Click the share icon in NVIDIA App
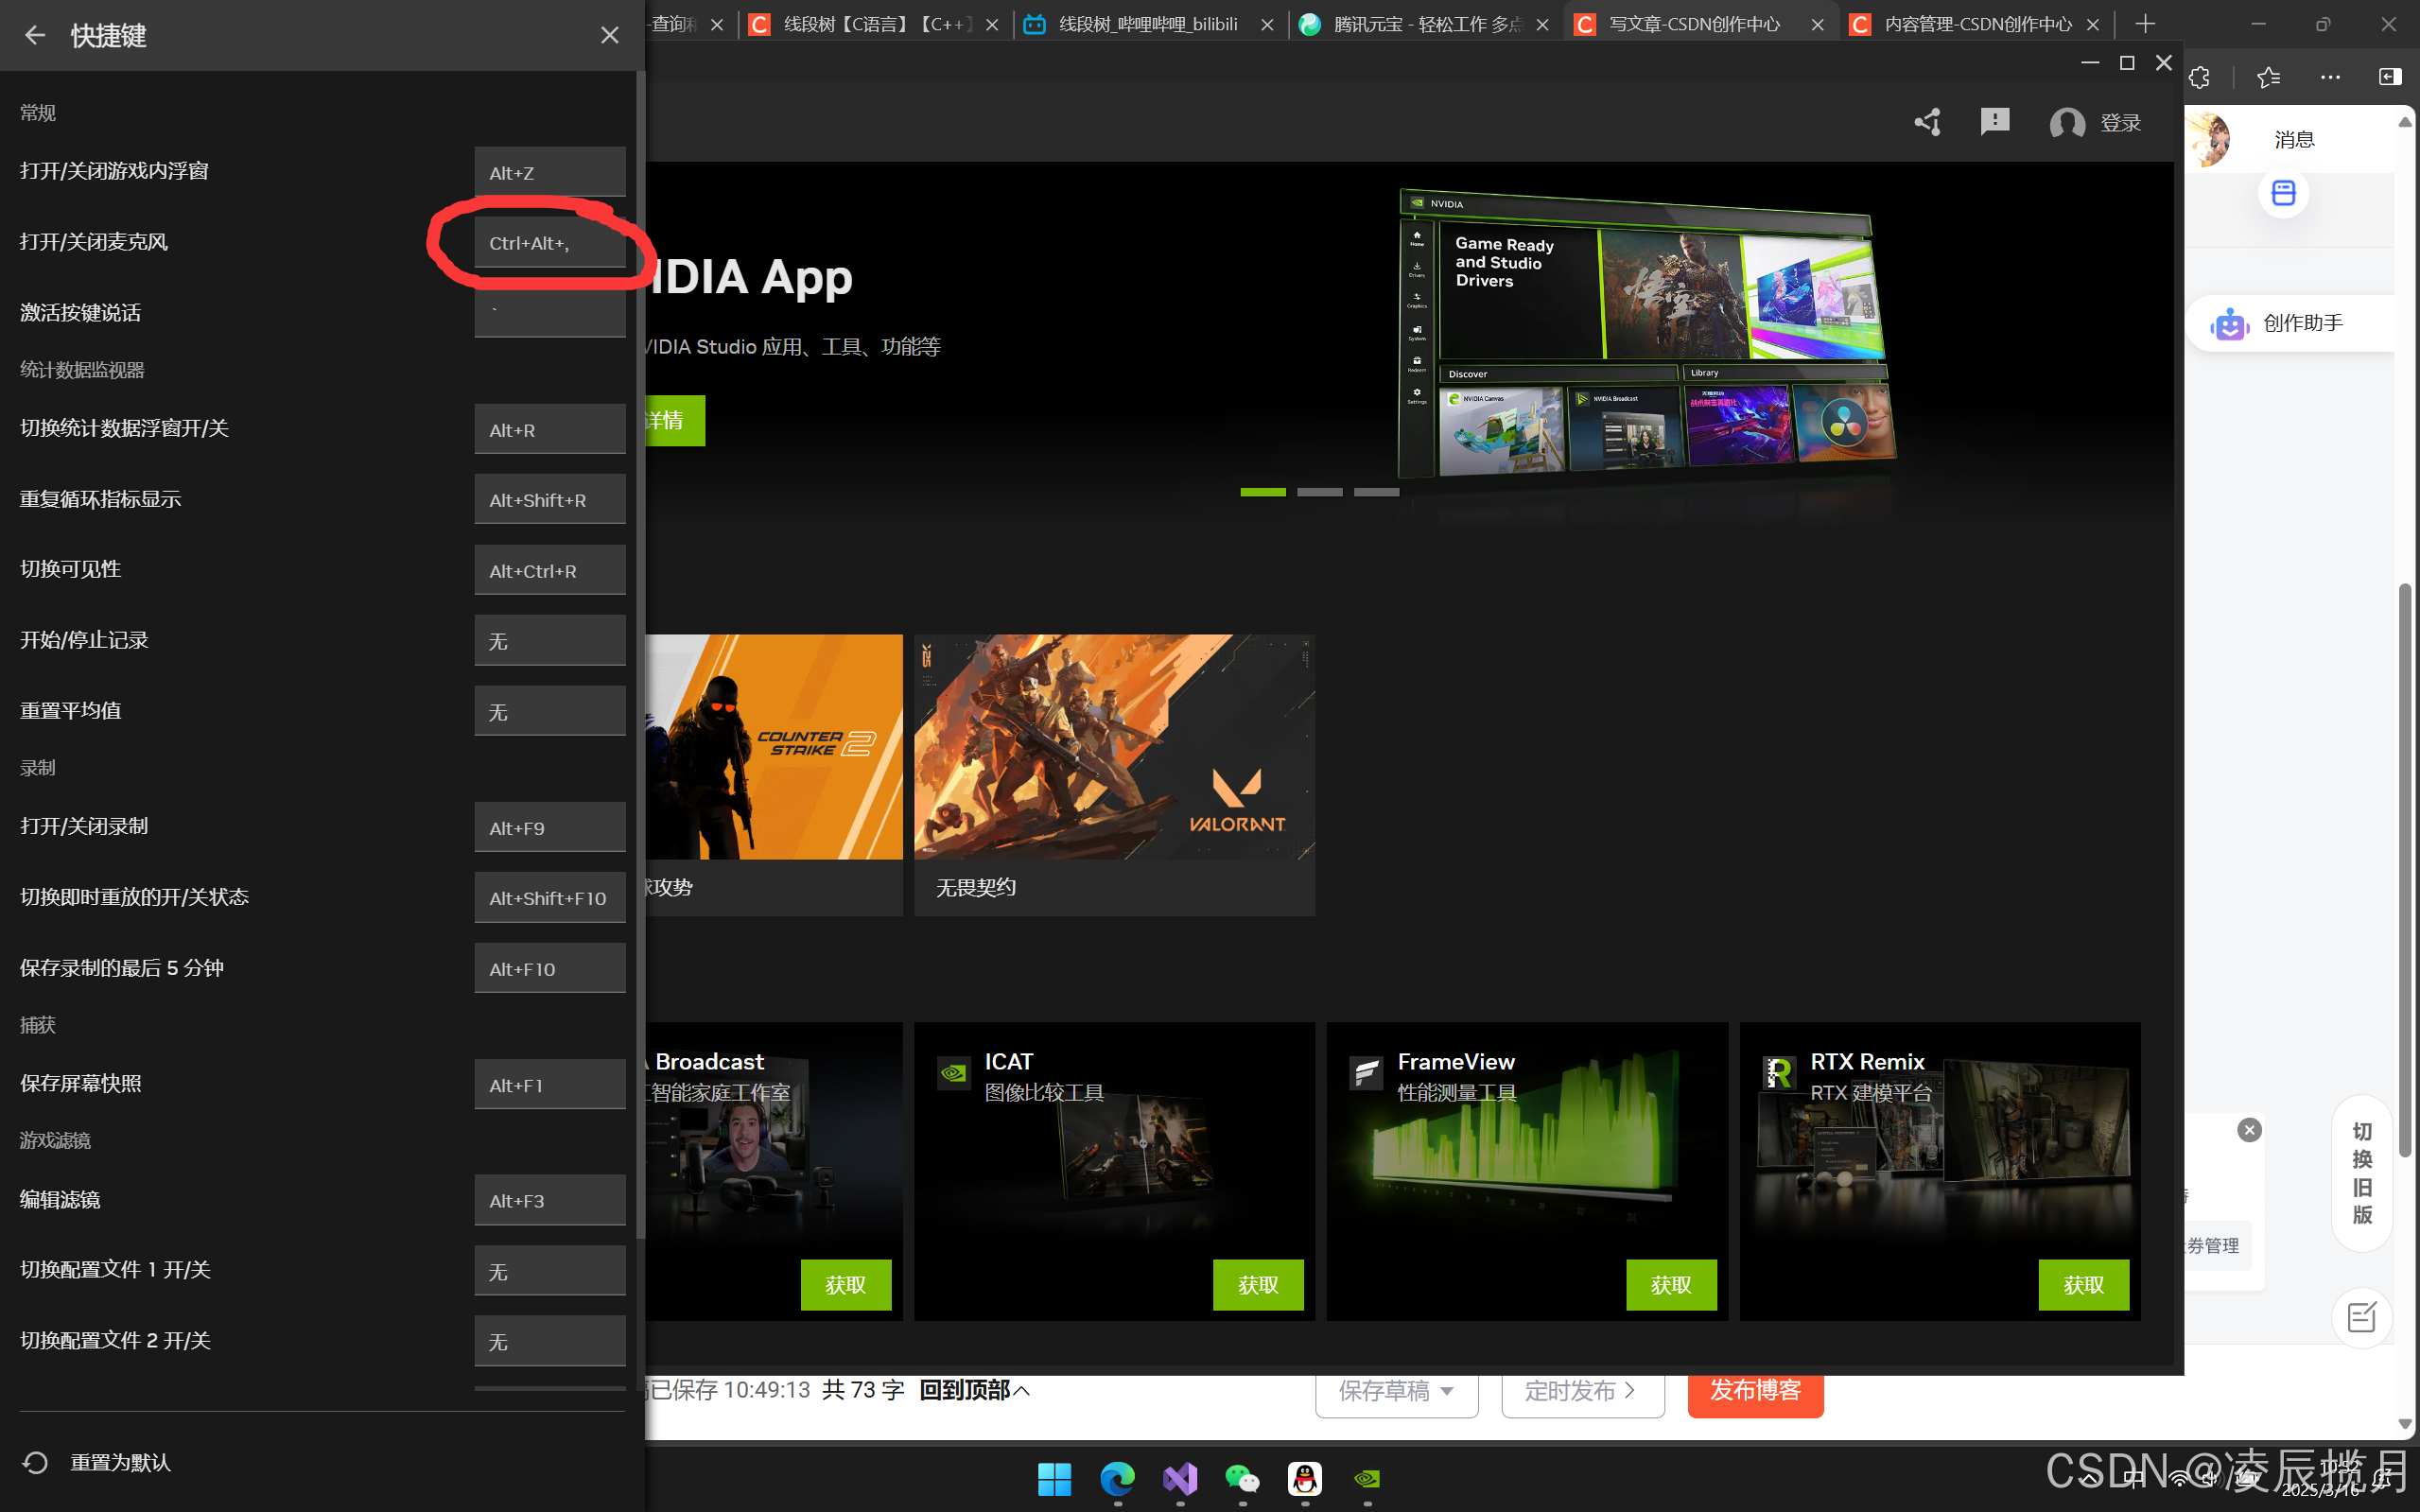This screenshot has width=2420, height=1512. [1927, 123]
